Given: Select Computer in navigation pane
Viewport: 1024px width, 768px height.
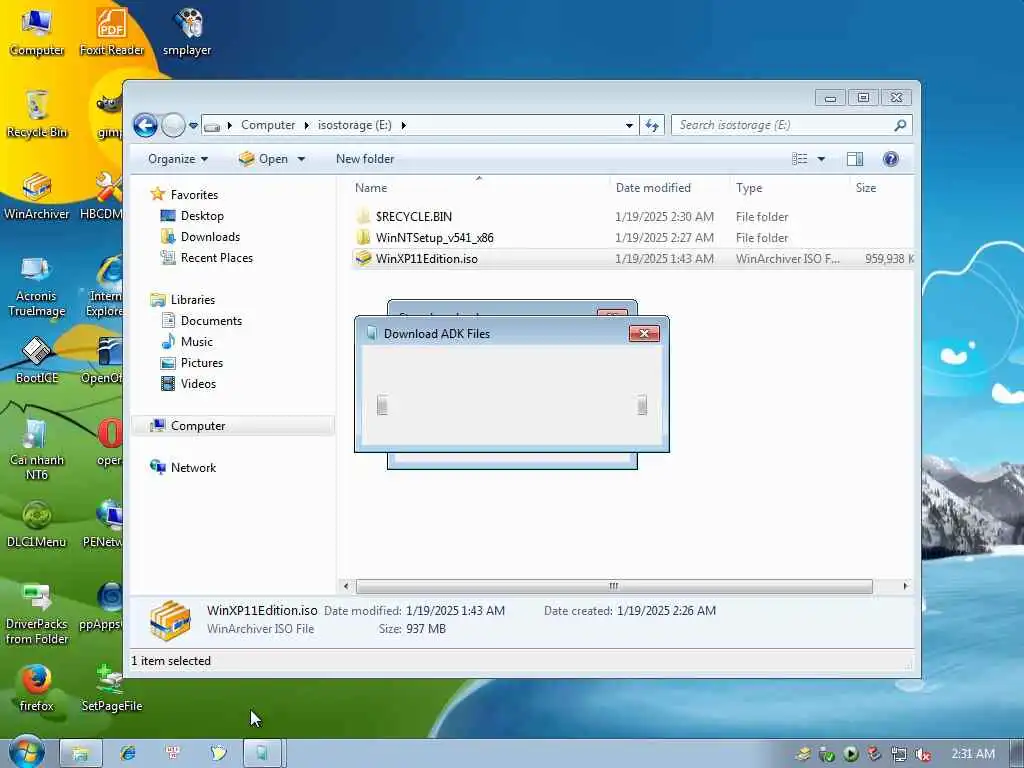Looking at the screenshot, I should pos(233,426).
